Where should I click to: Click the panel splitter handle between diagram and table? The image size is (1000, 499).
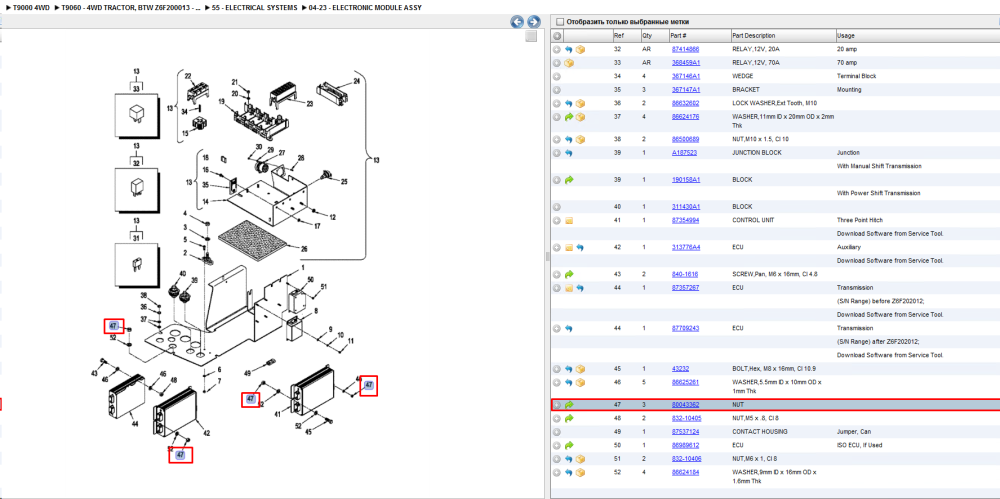coord(546,257)
